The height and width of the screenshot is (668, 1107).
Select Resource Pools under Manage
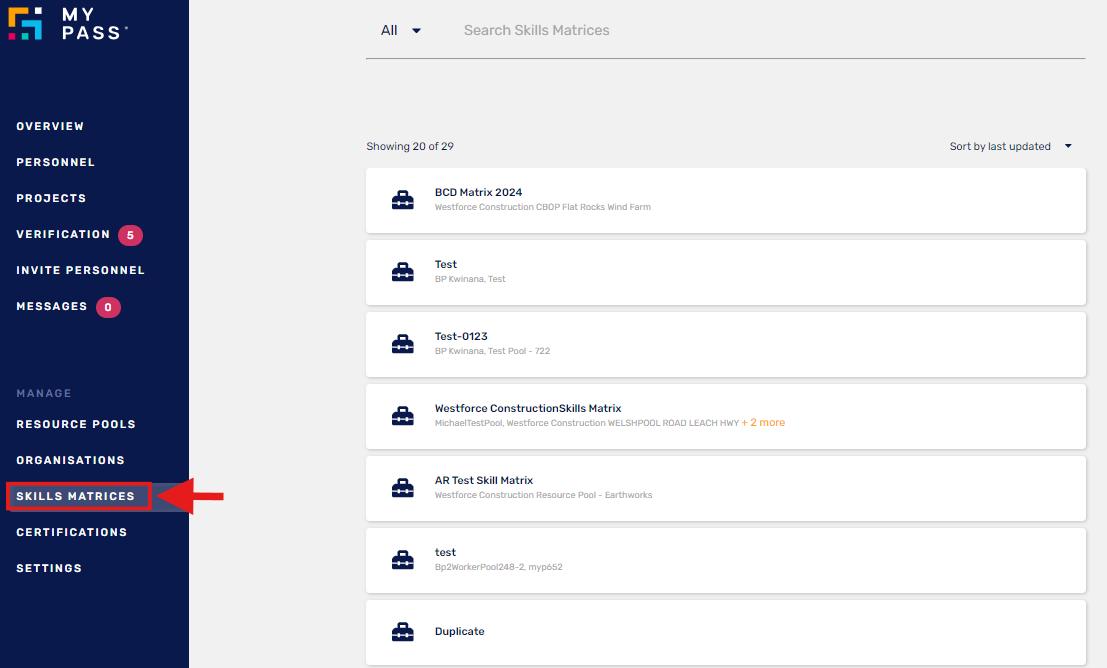point(76,424)
